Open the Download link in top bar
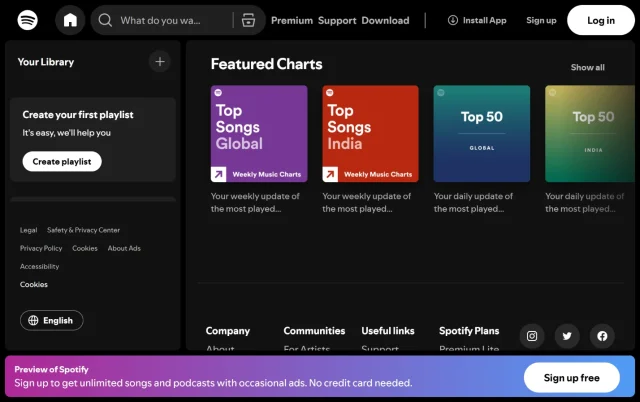The width and height of the screenshot is (640, 402). click(385, 20)
